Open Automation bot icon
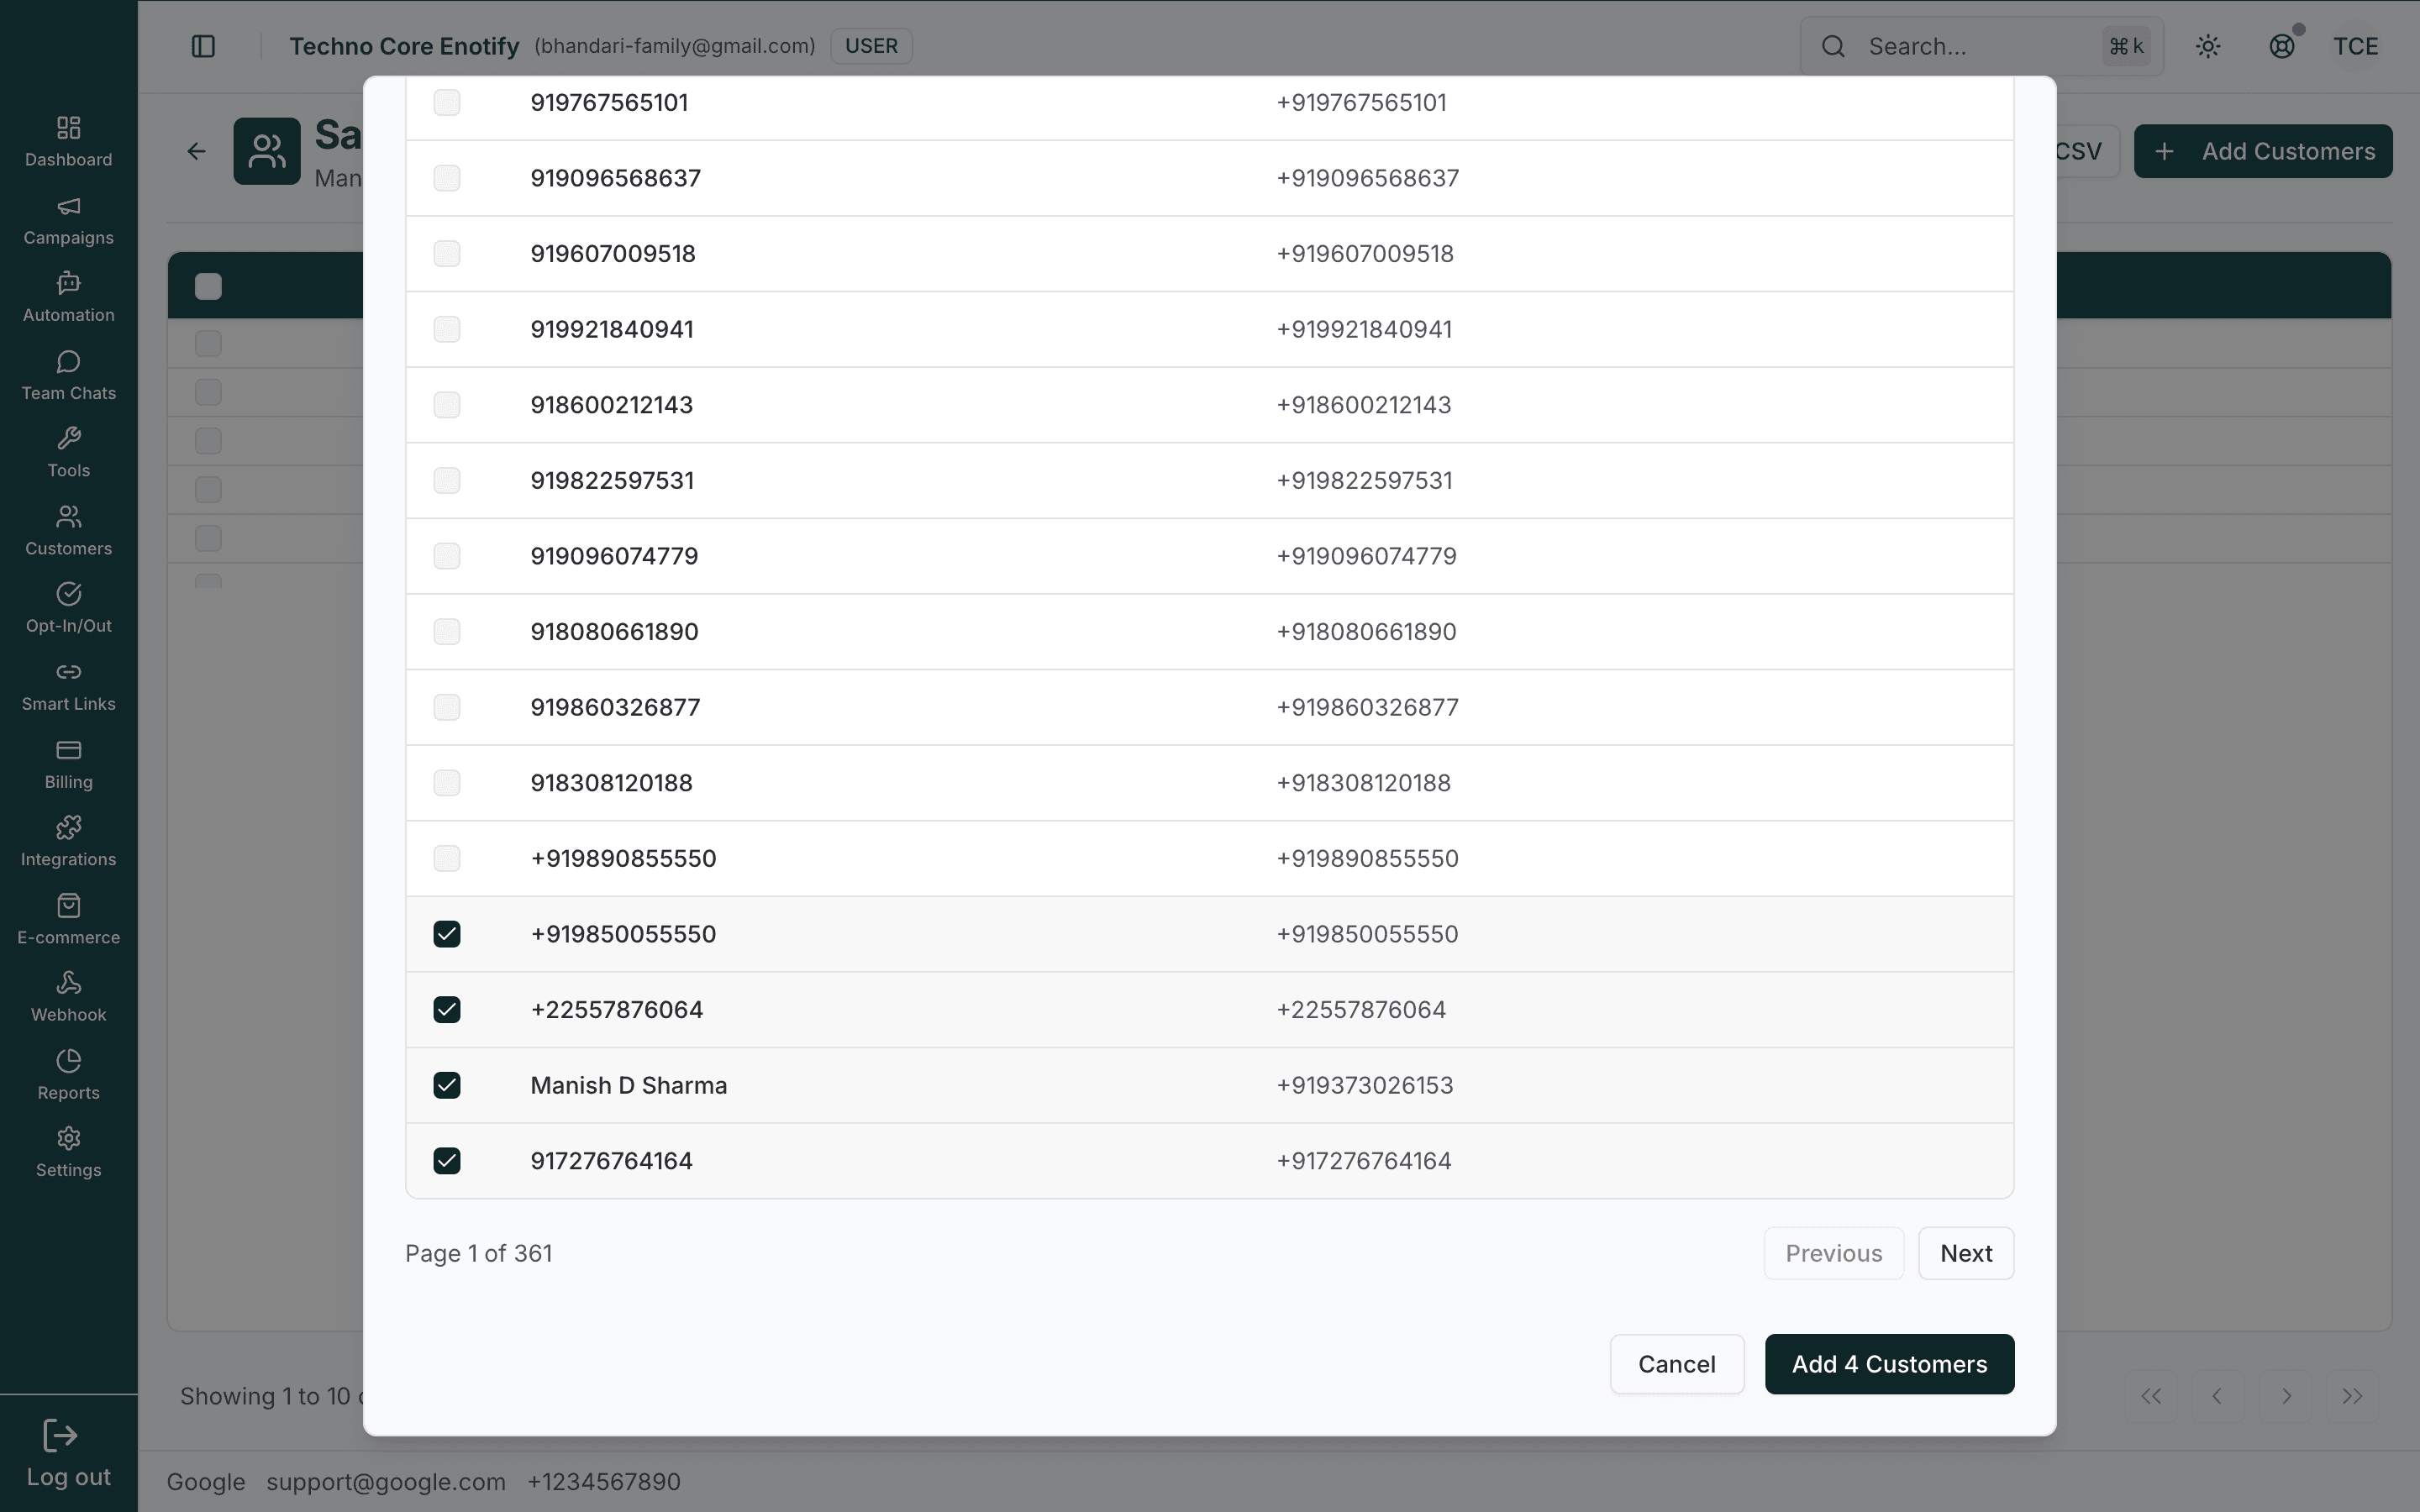The width and height of the screenshot is (2420, 1512). pos(68,283)
